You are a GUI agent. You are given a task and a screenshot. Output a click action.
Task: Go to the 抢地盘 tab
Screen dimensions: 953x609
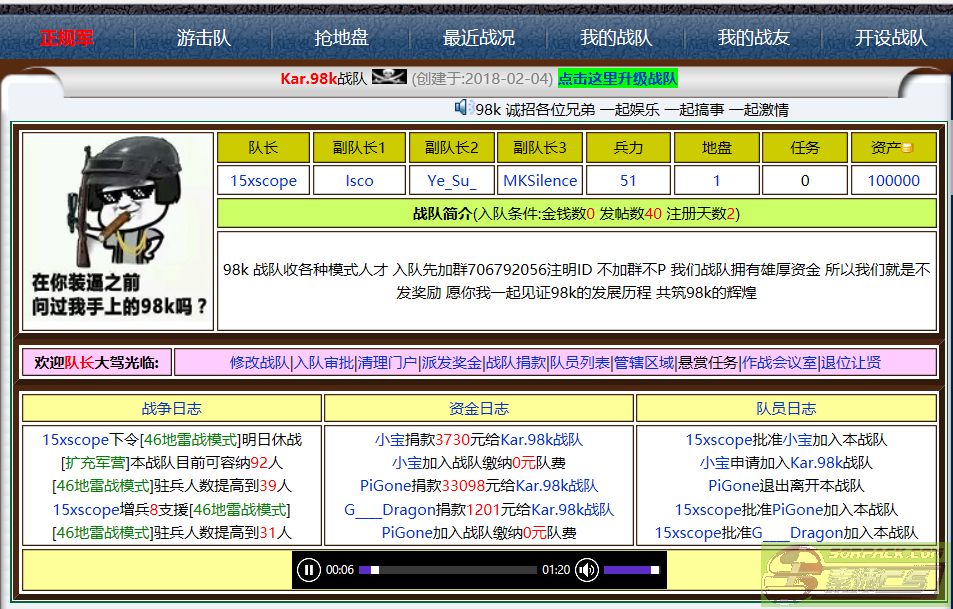pos(341,38)
